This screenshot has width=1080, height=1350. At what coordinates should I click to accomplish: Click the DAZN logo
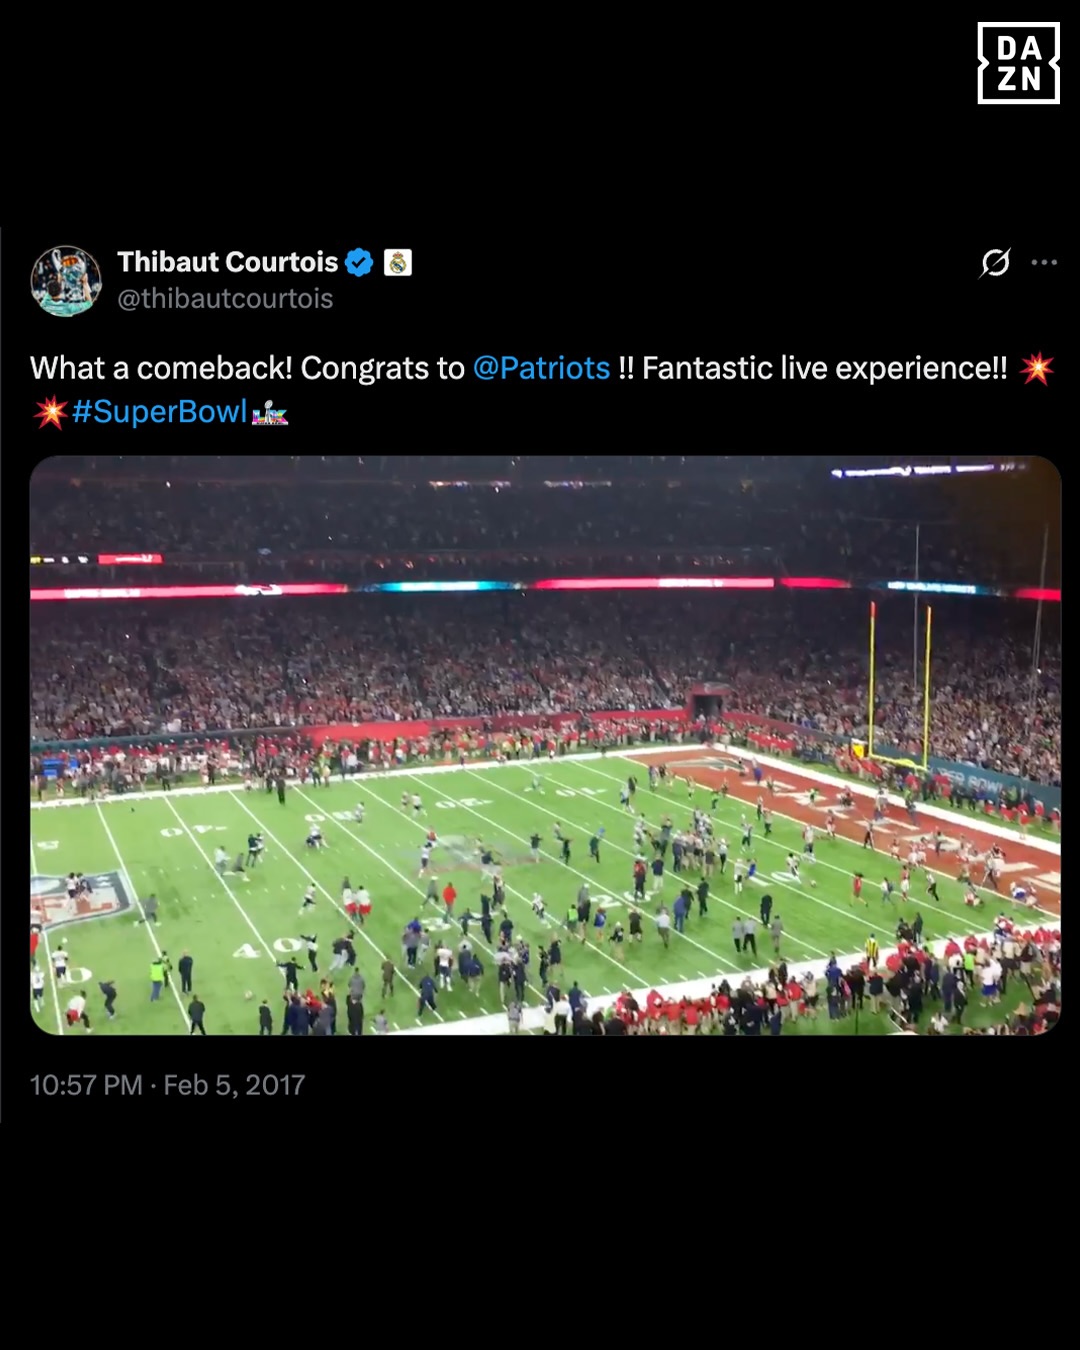coord(1018,63)
